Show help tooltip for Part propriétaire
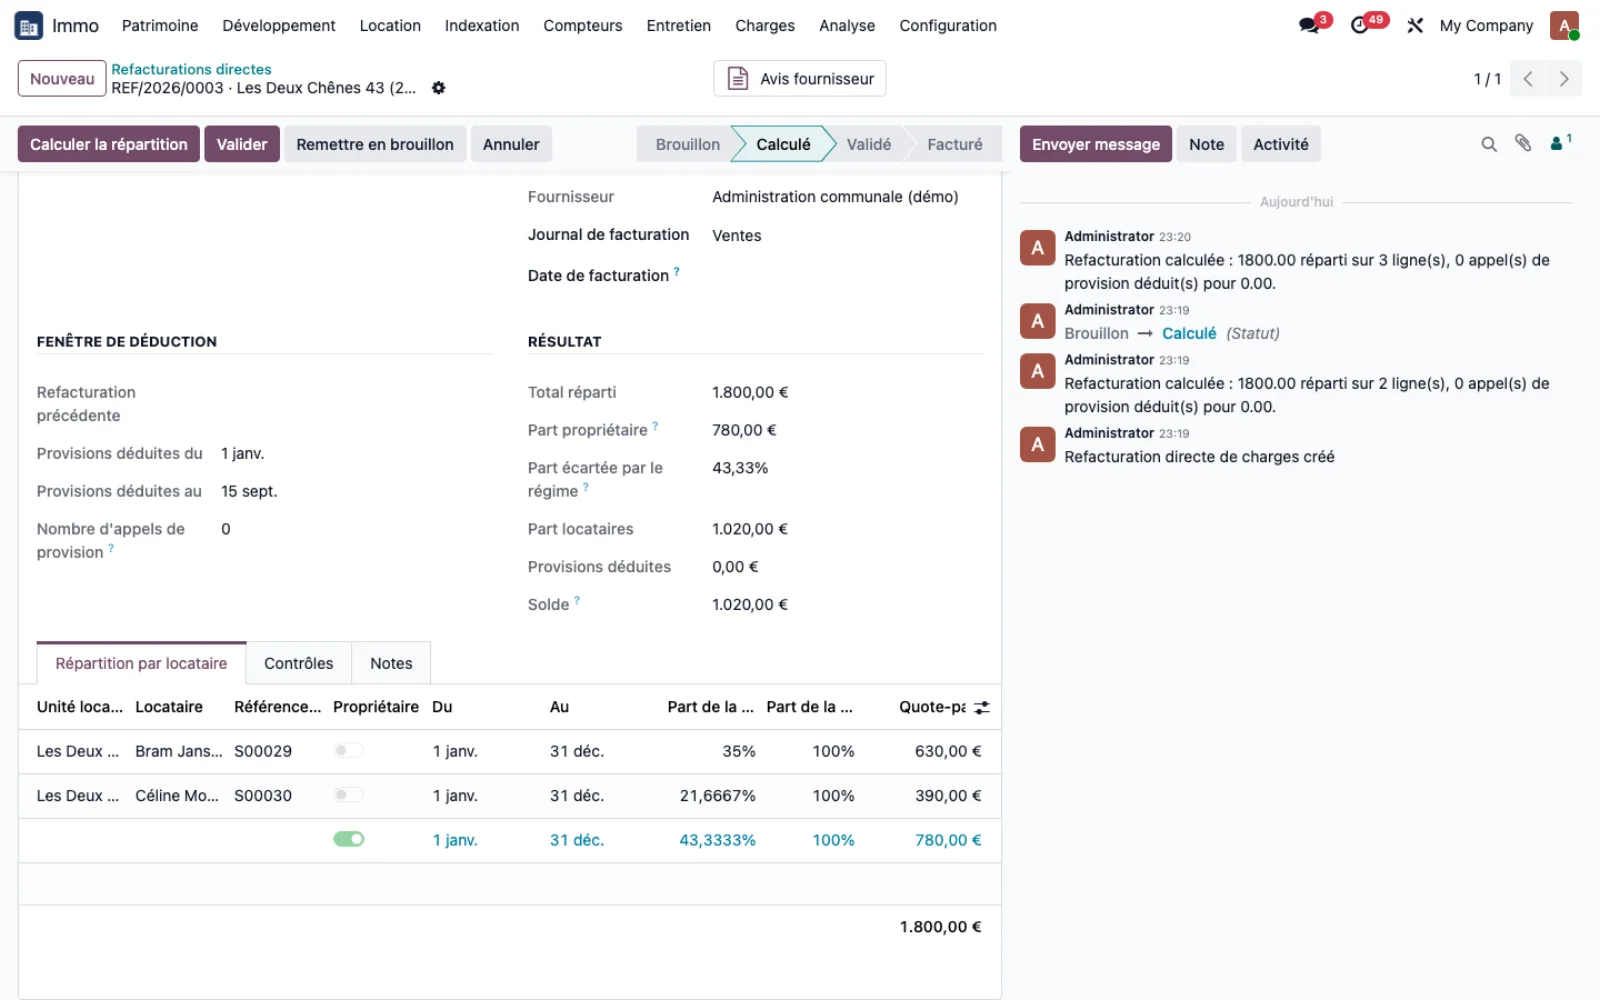The height and width of the screenshot is (1000, 1600). tap(655, 426)
